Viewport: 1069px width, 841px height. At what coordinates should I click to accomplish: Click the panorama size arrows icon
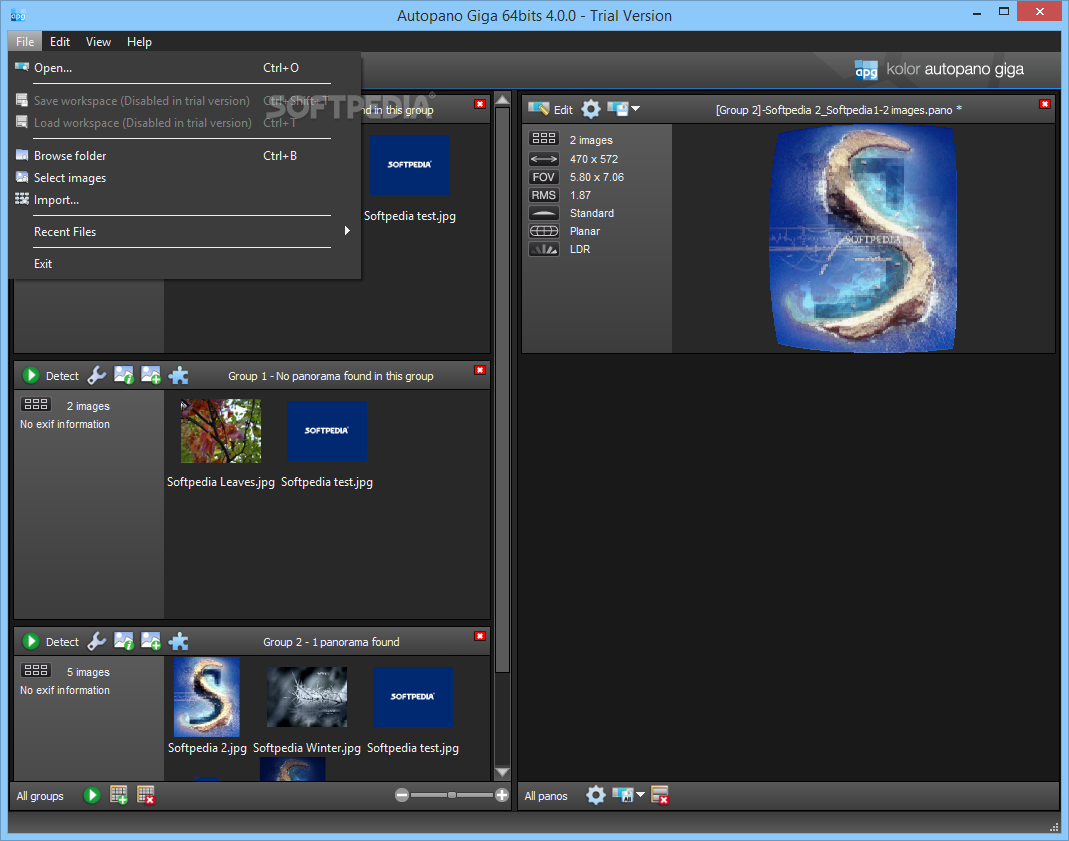tap(543, 159)
